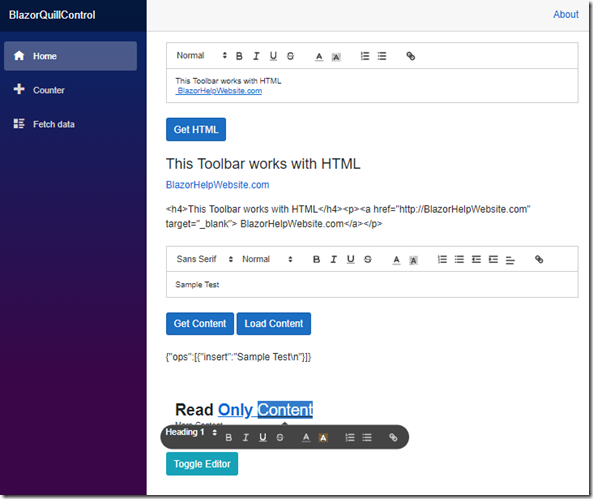The width and height of the screenshot is (593, 499).
Task: Click bullet list icon in the dark bubble toolbar
Action: pos(367,437)
